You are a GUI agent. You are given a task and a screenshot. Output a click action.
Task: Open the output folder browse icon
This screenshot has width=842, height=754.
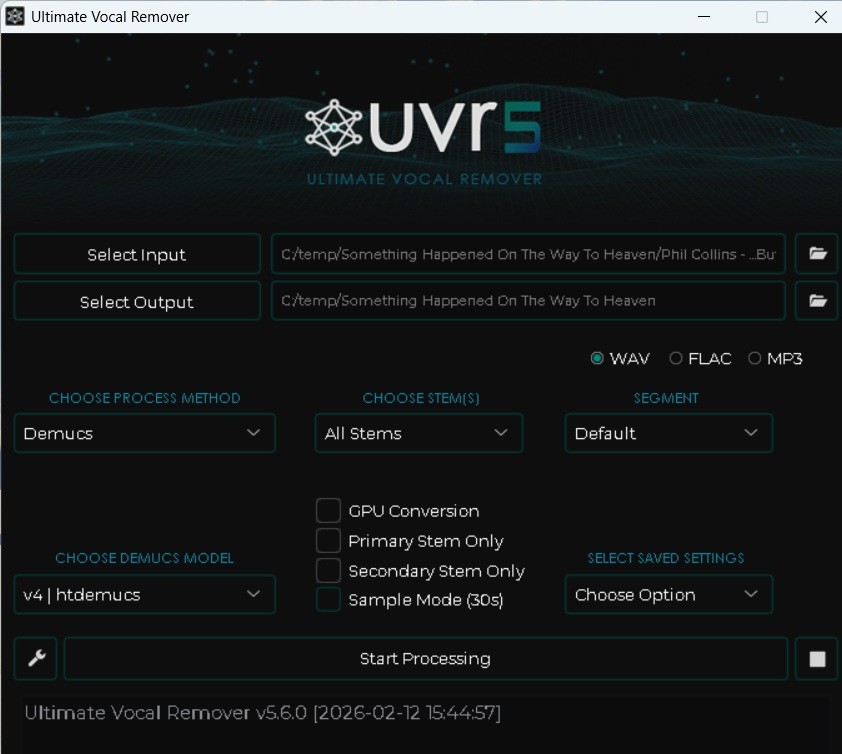(x=817, y=300)
